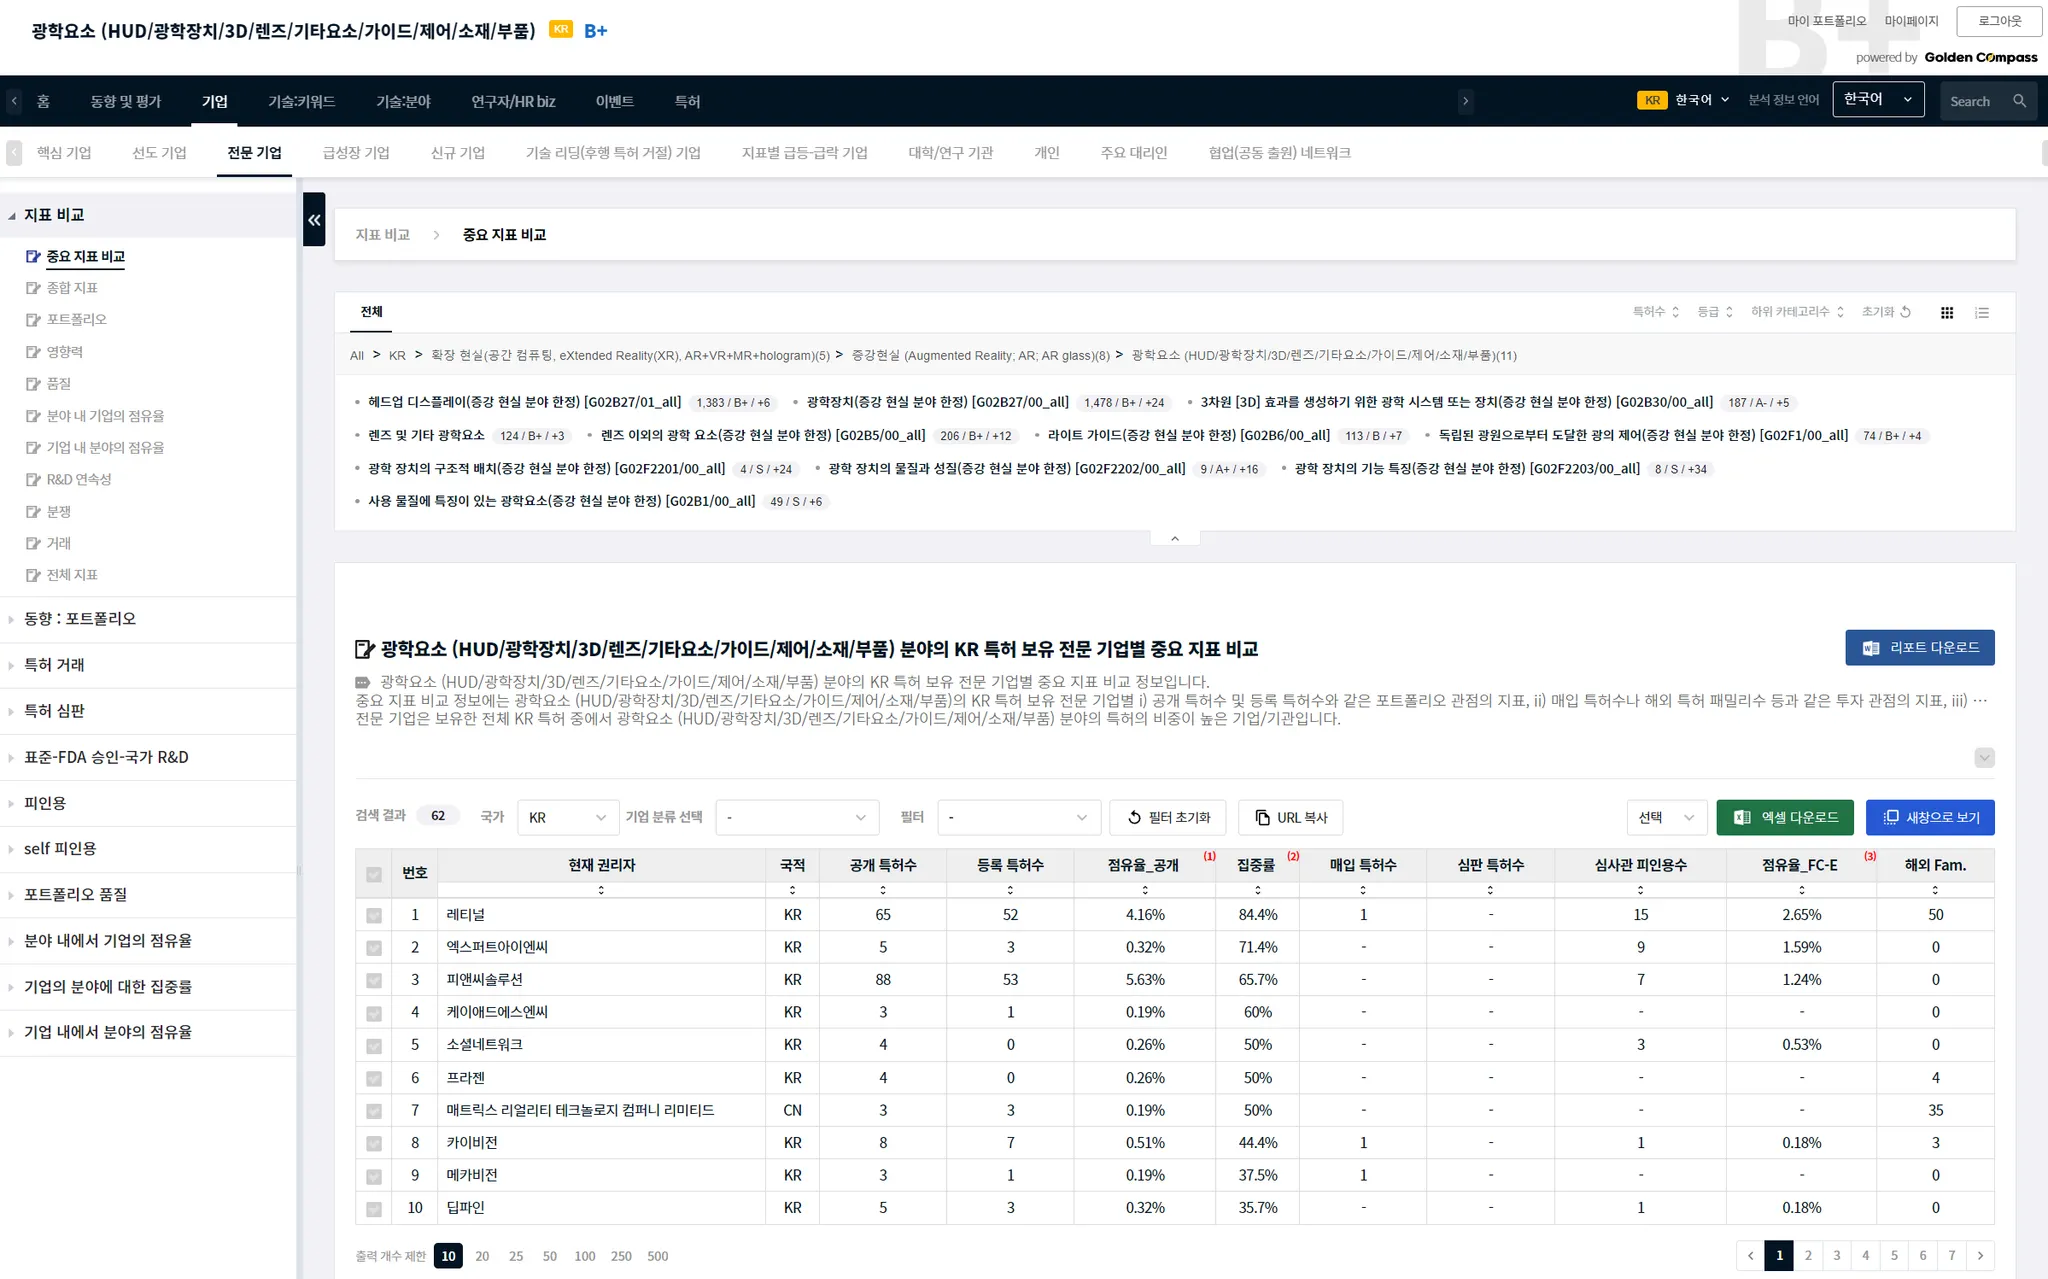Image resolution: width=2048 pixels, height=1279 pixels.
Task: Click the 초기화 reset icon
Action: tap(1905, 312)
